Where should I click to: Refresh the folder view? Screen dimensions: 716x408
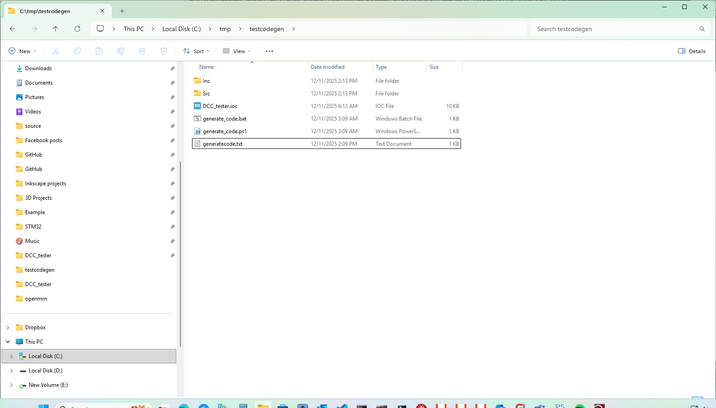tap(77, 29)
